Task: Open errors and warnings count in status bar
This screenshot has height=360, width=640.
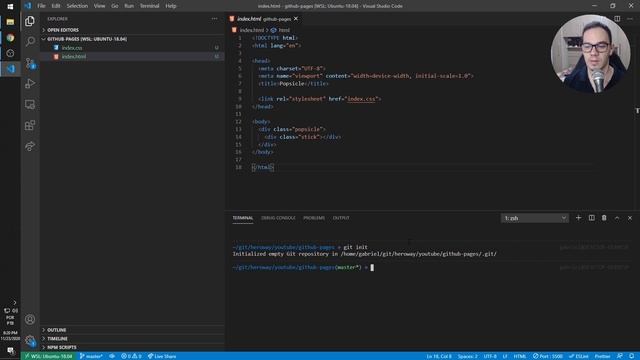Action: click(x=131, y=356)
